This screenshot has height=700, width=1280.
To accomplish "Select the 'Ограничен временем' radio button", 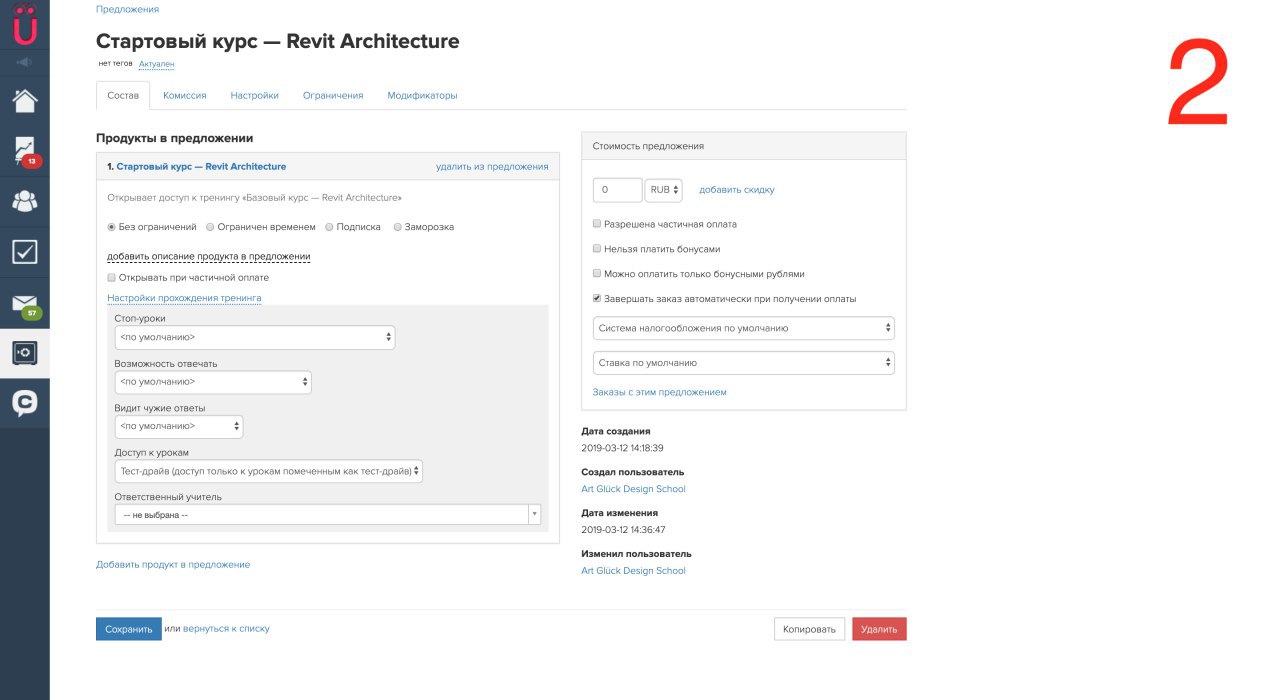I will pyautogui.click(x=210, y=227).
